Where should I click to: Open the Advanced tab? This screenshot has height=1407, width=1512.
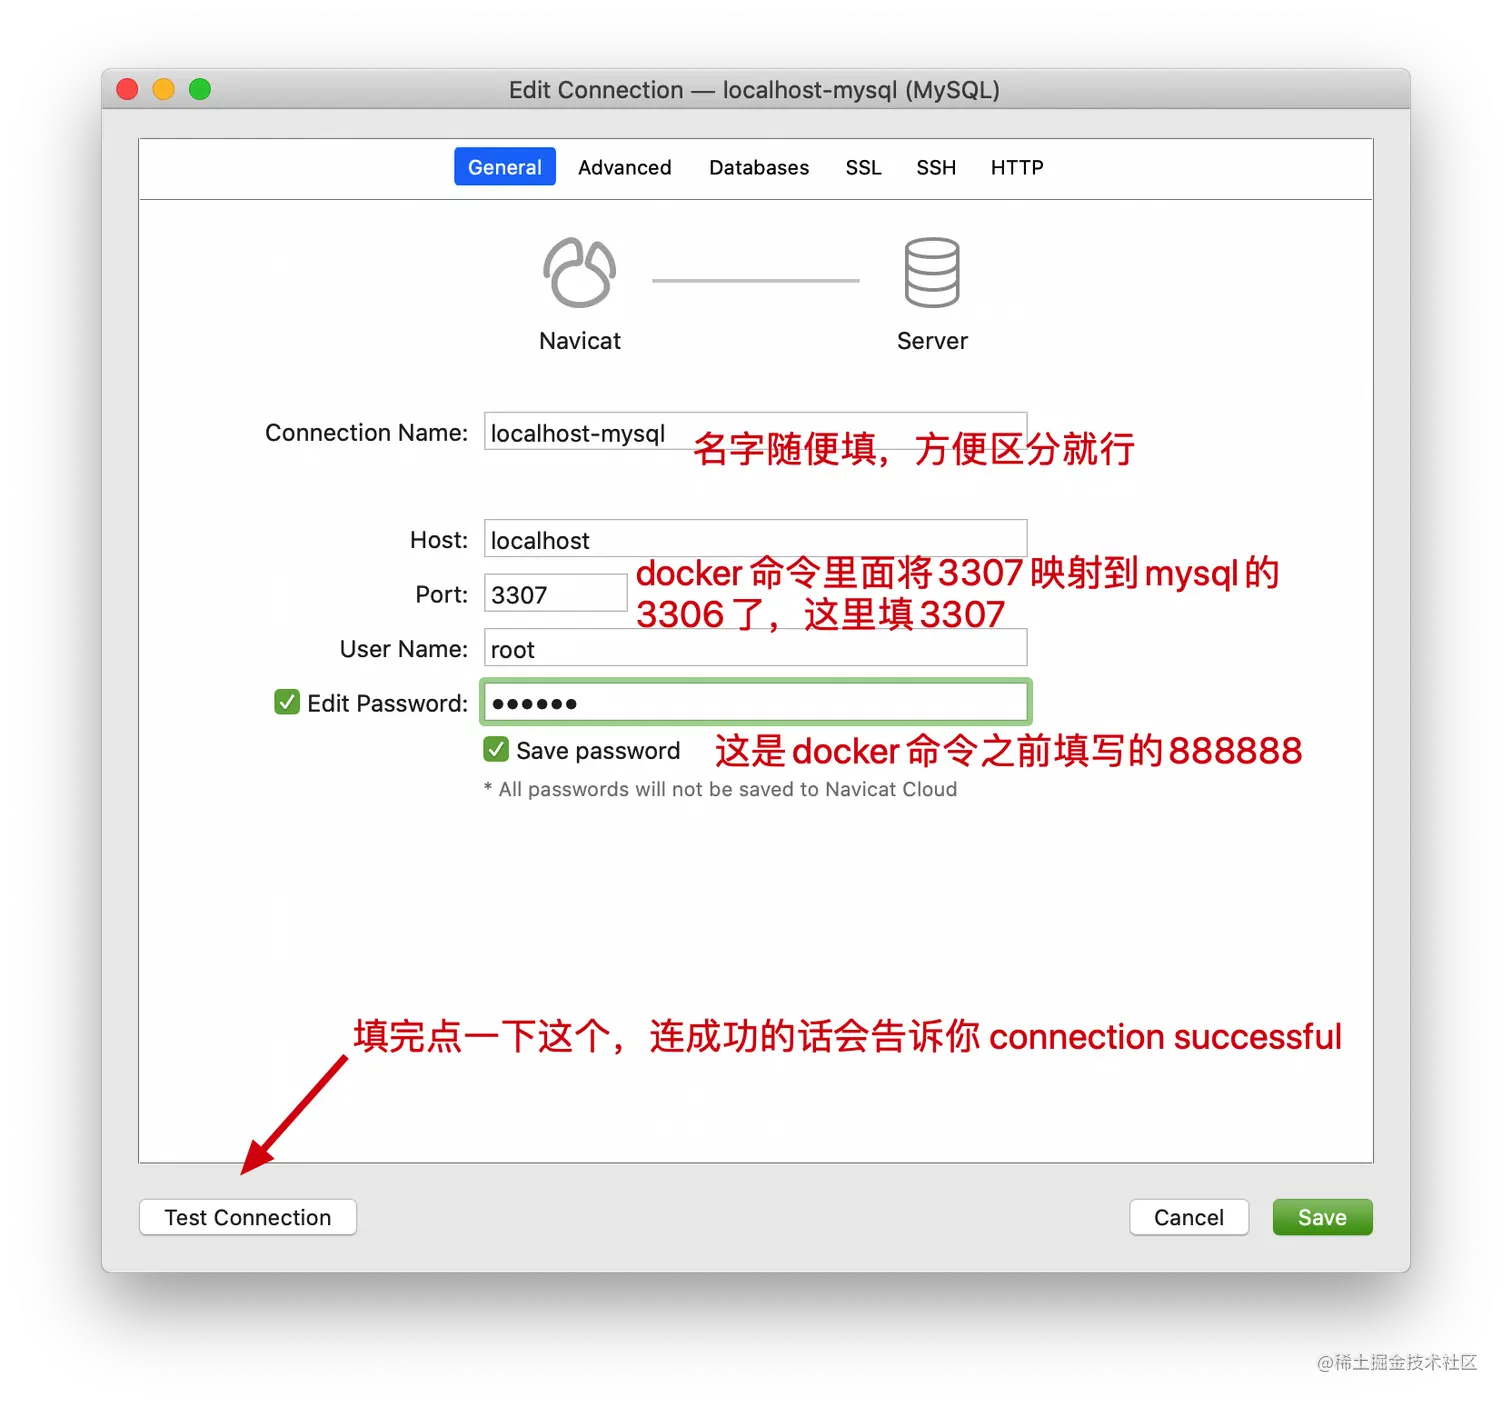click(625, 167)
